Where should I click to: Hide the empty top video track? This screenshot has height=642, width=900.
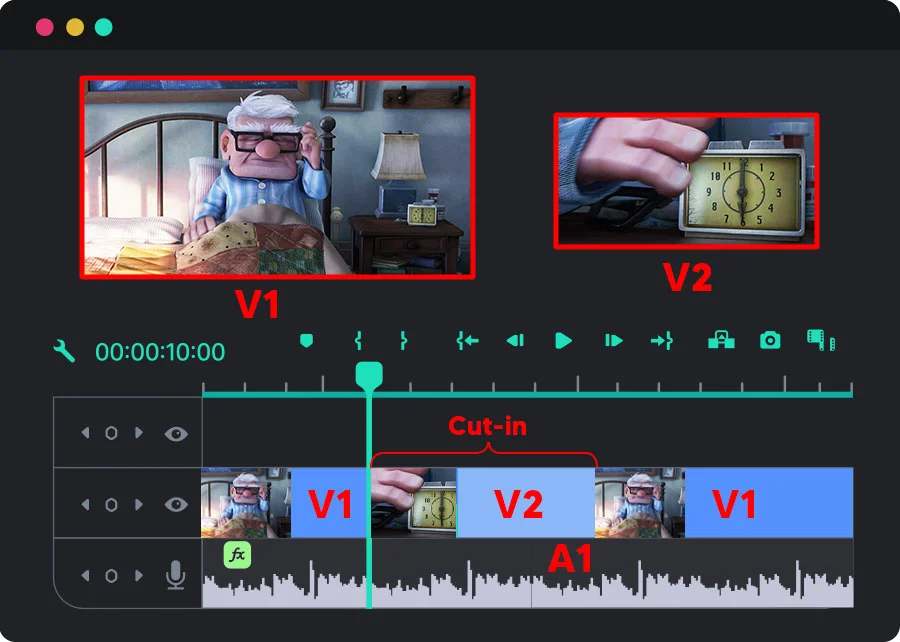click(176, 434)
